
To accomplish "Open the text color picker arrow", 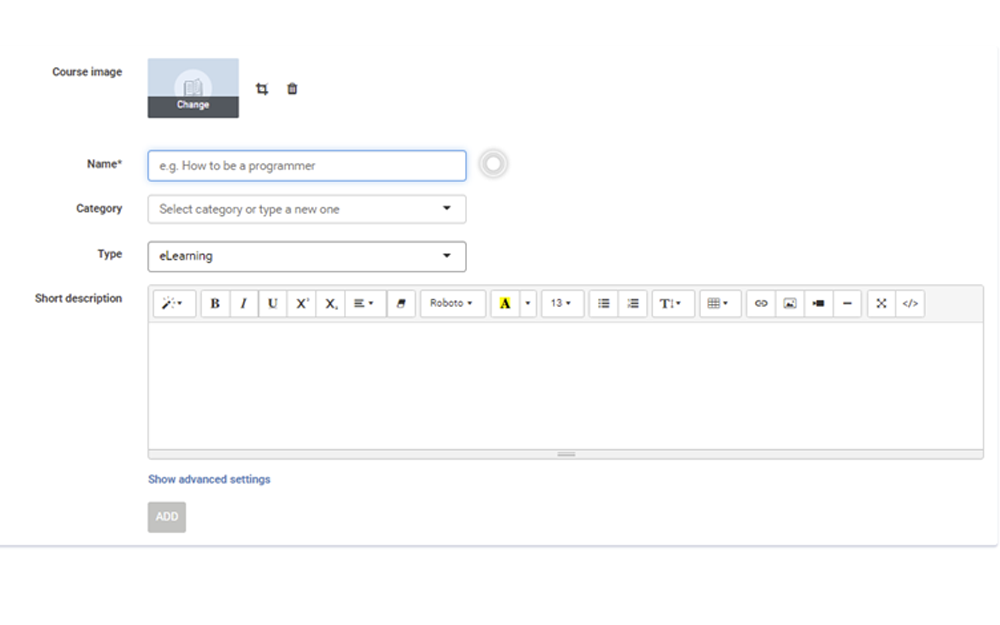I will (x=527, y=304).
